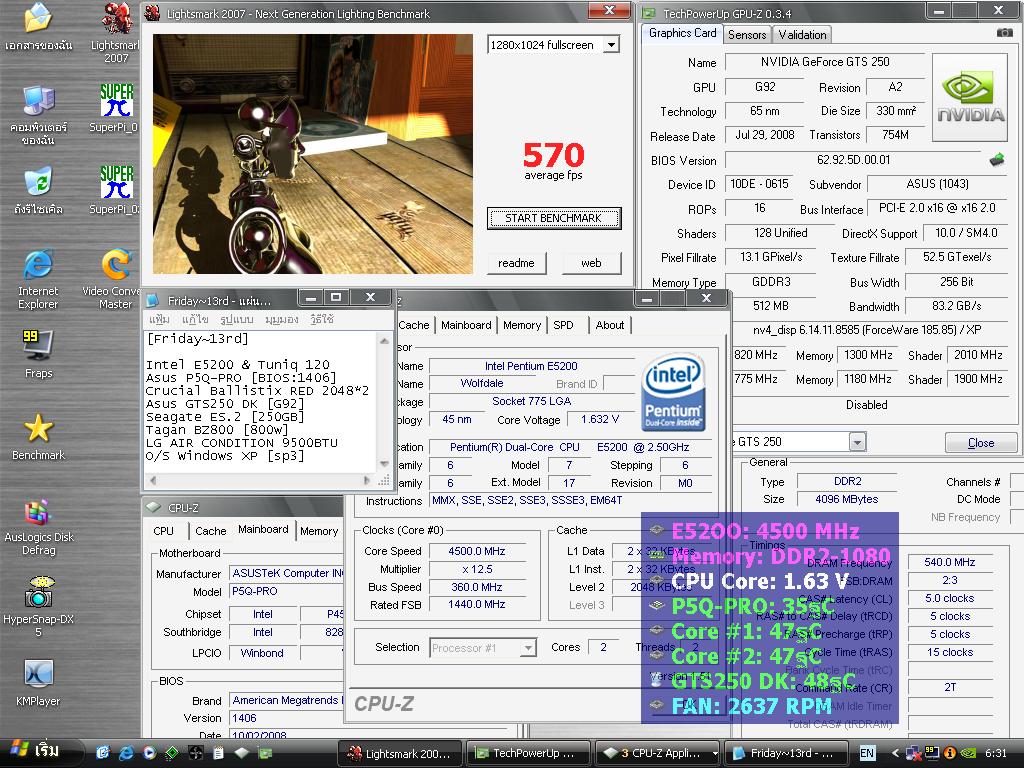Open the Start menu
This screenshot has height=768, width=1024.
click(38, 751)
